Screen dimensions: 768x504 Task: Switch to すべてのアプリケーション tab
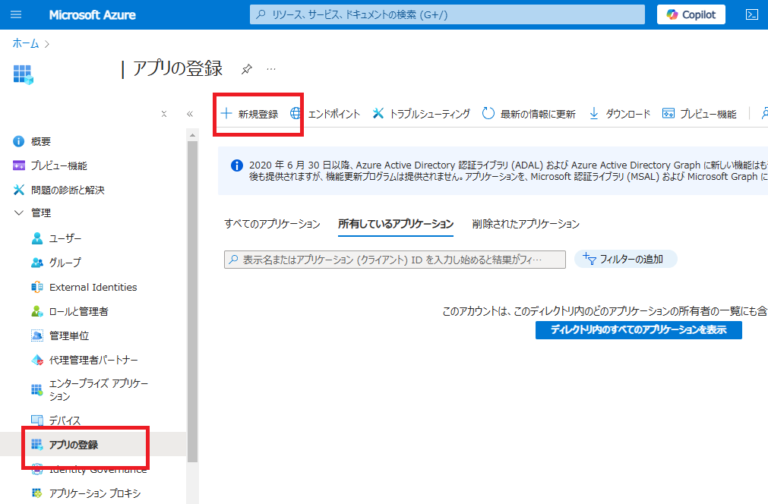click(x=272, y=224)
